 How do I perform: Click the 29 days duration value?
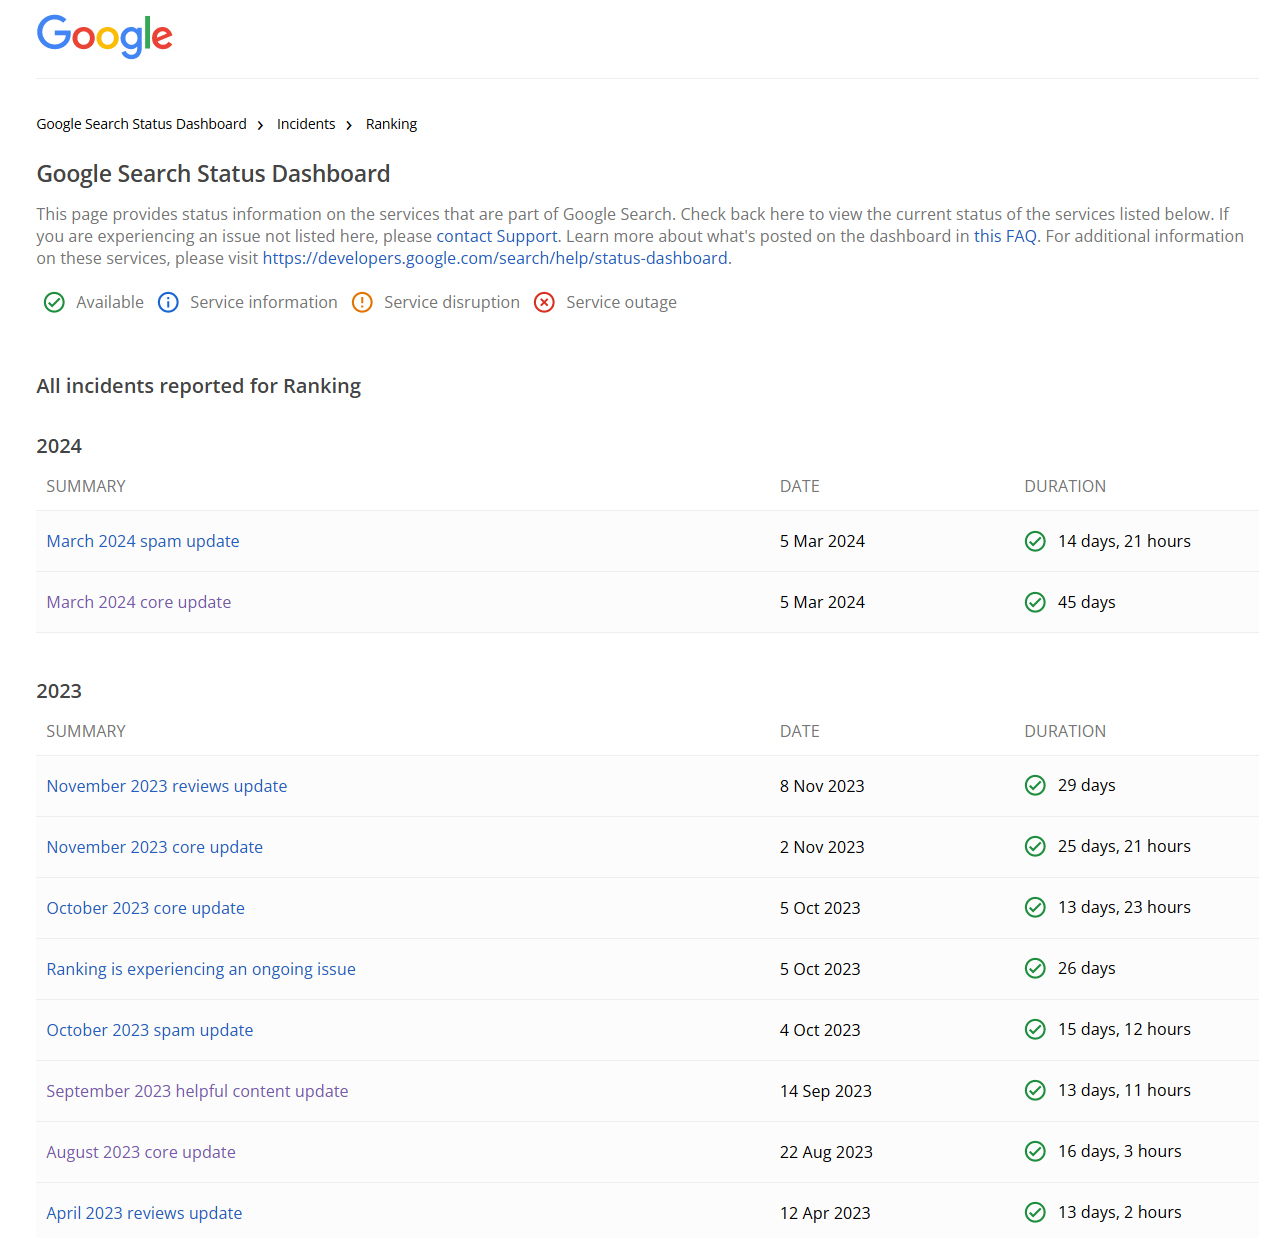(1087, 785)
